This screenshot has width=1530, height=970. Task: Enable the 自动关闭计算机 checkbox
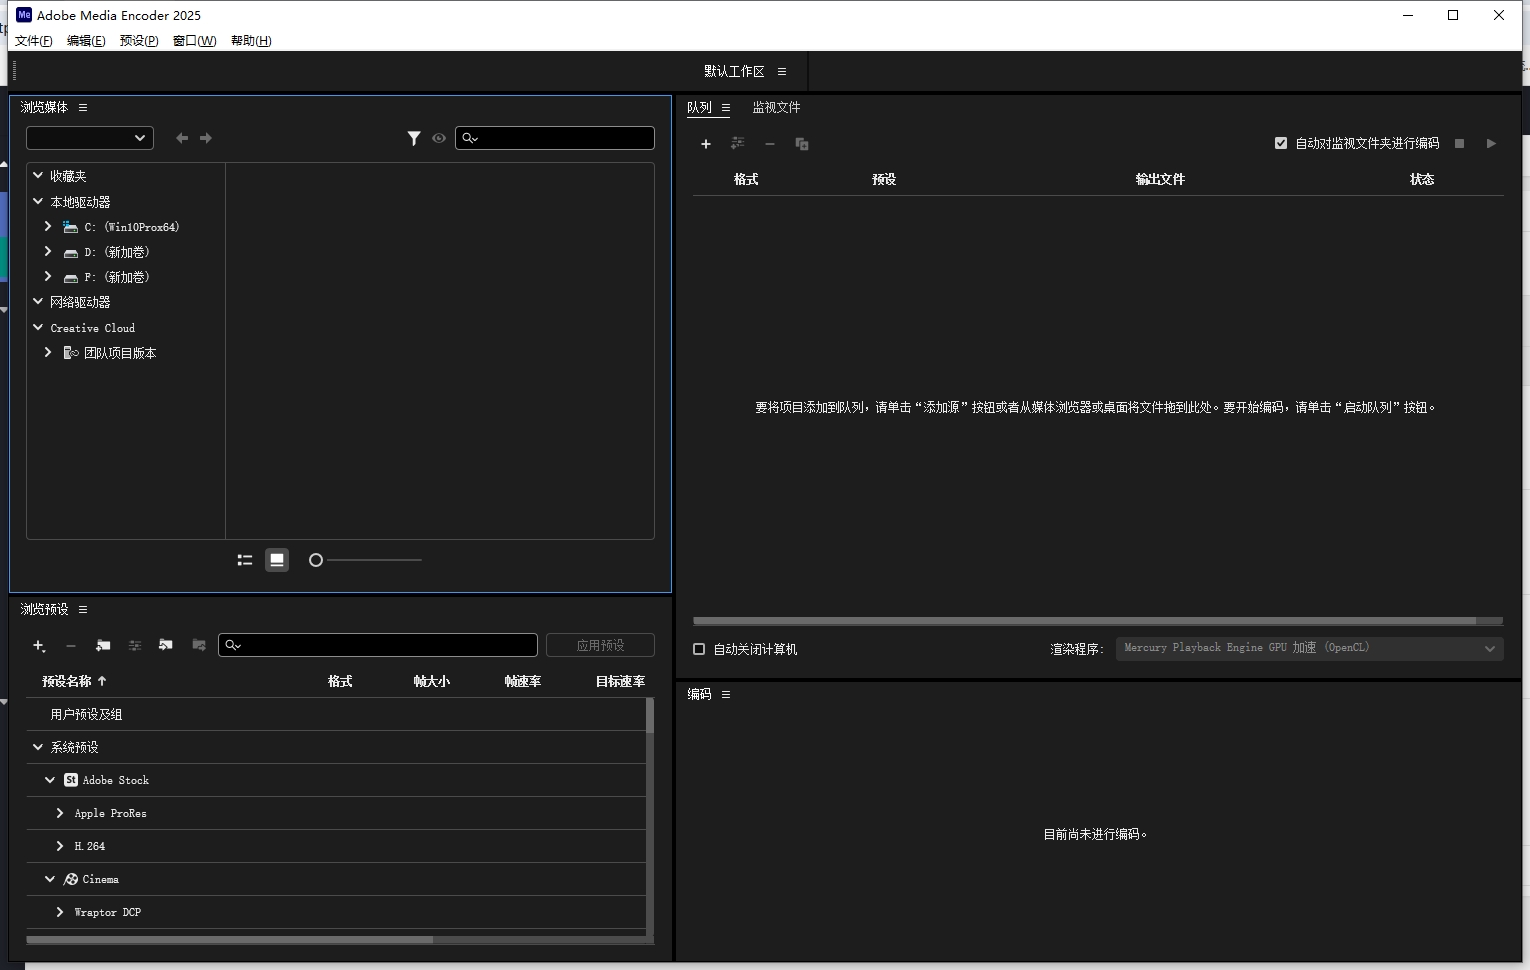coord(699,649)
